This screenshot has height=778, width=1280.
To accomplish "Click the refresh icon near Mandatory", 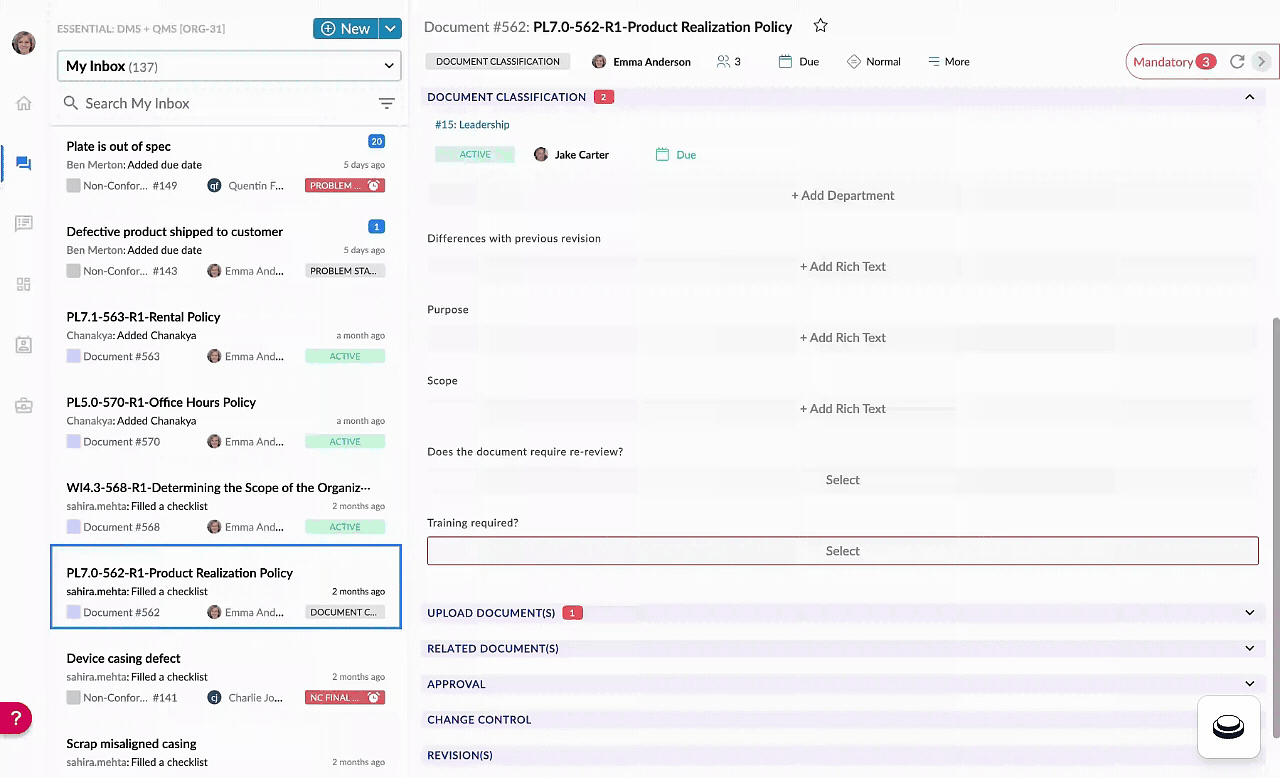I will pyautogui.click(x=1237, y=62).
